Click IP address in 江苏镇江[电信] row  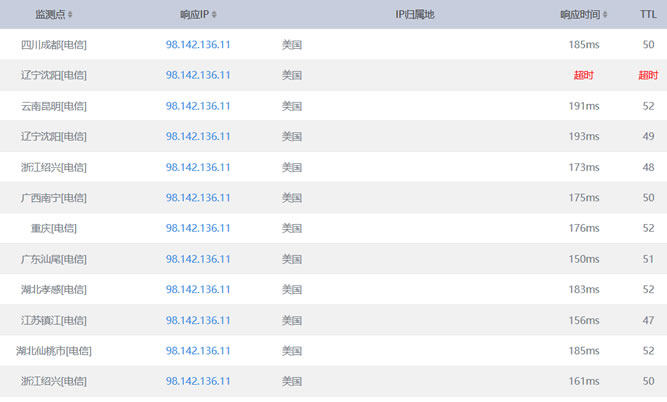198,320
